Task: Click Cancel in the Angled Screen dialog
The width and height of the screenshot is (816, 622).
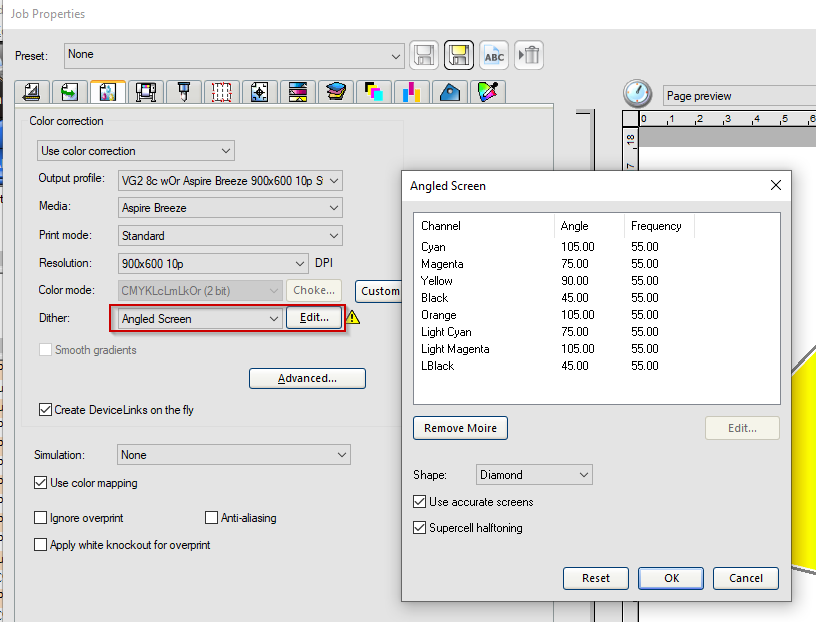Action: coord(746,578)
